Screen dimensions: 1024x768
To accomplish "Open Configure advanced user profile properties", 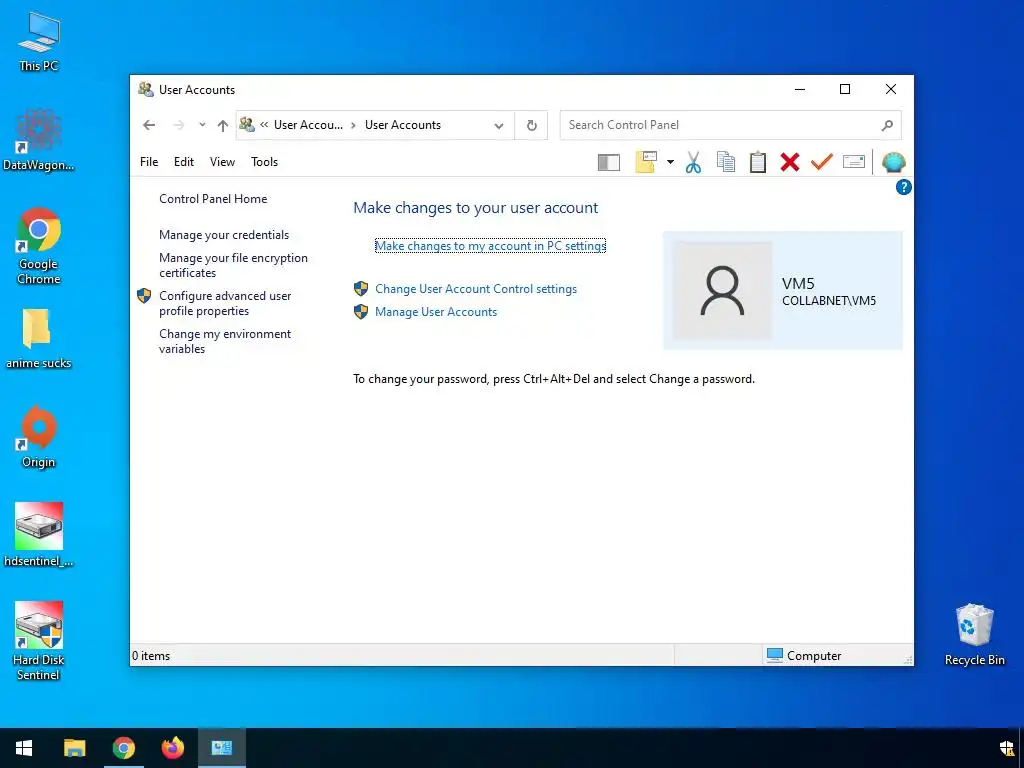I will [x=225, y=303].
